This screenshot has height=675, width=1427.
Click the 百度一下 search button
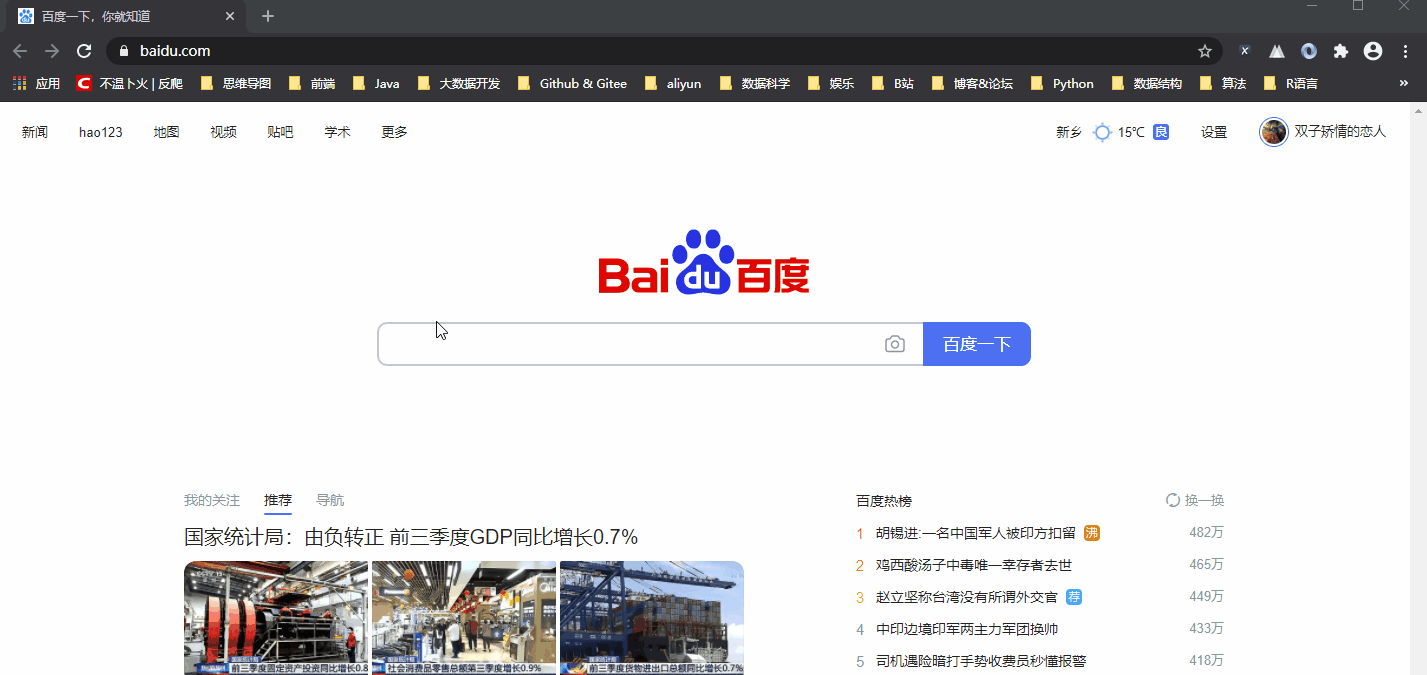click(x=977, y=344)
